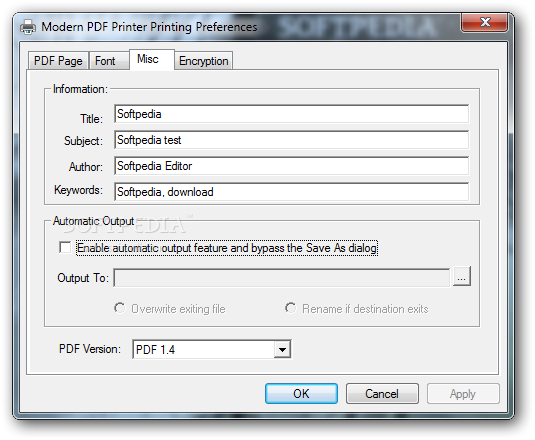Click the 'Automatic Output' group label
535x440 pixels.
pyautogui.click(x=93, y=221)
